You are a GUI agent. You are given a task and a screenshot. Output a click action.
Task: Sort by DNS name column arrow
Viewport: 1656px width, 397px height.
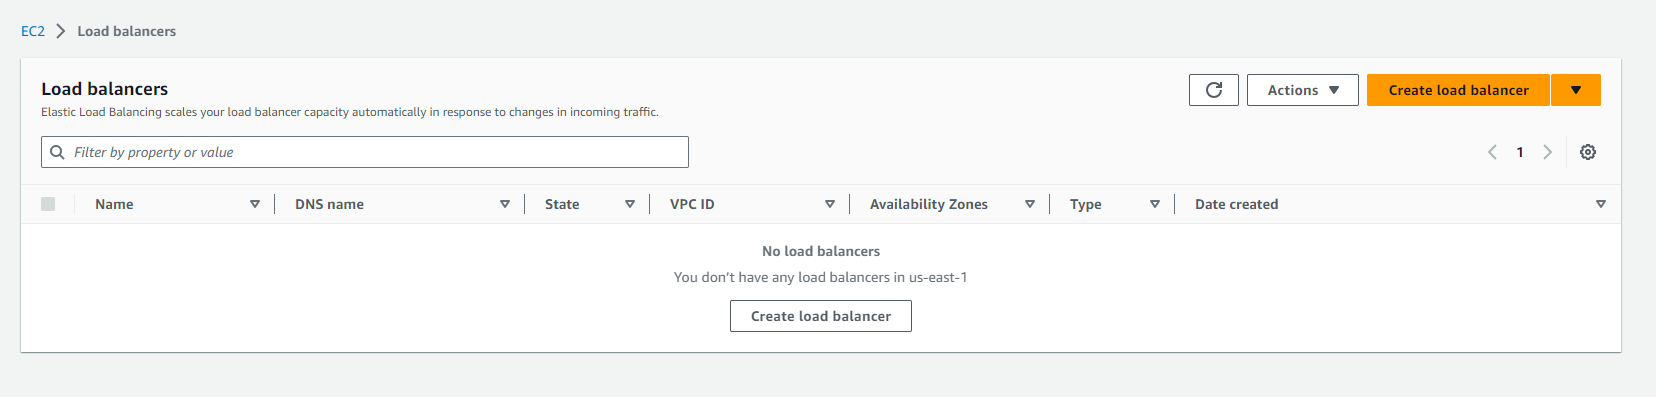pyautogui.click(x=505, y=204)
